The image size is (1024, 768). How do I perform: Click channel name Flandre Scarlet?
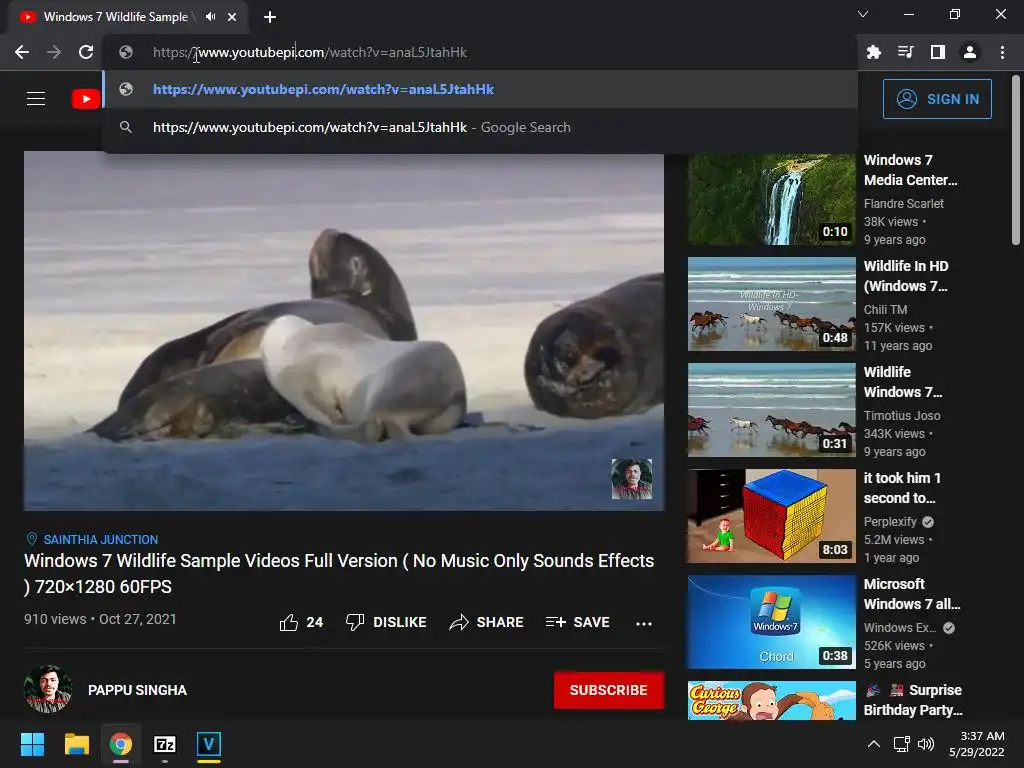coord(903,204)
